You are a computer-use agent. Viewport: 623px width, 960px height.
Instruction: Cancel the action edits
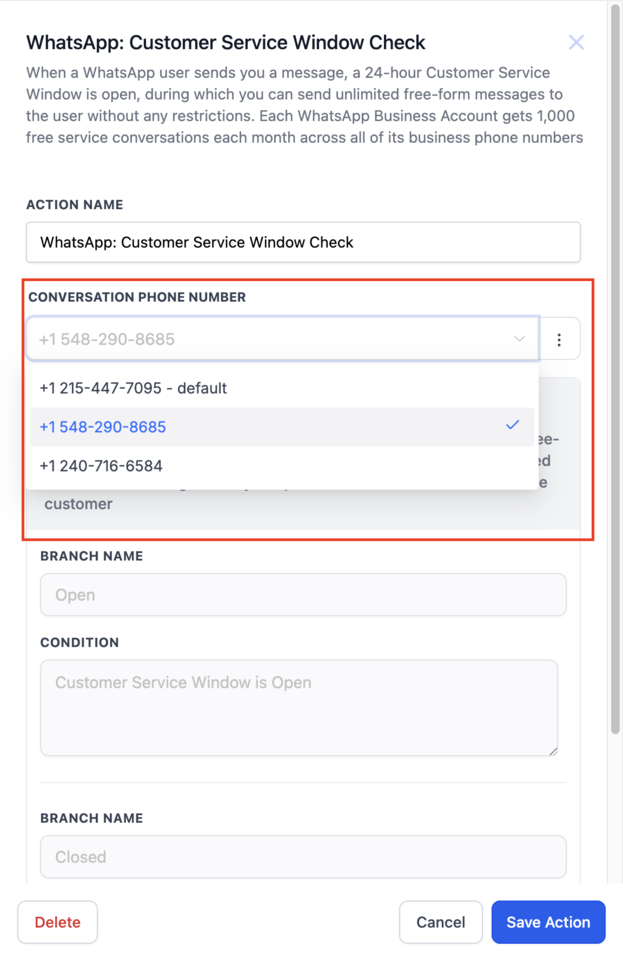tap(441, 922)
